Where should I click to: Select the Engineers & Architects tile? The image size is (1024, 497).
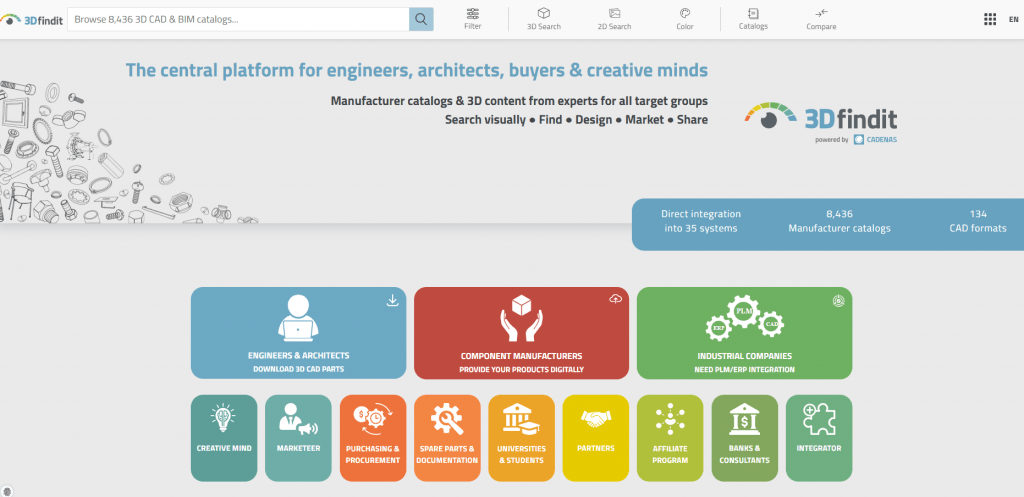click(x=298, y=332)
